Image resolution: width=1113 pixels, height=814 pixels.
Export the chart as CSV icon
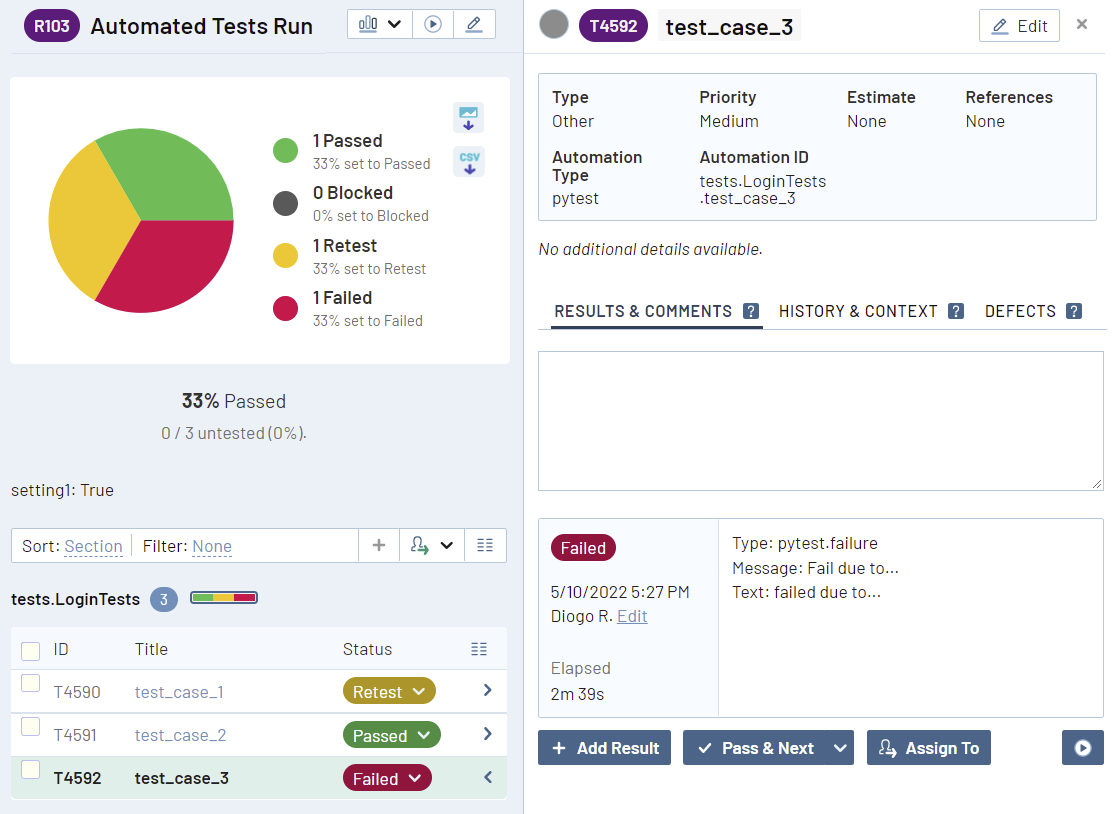pos(469,161)
